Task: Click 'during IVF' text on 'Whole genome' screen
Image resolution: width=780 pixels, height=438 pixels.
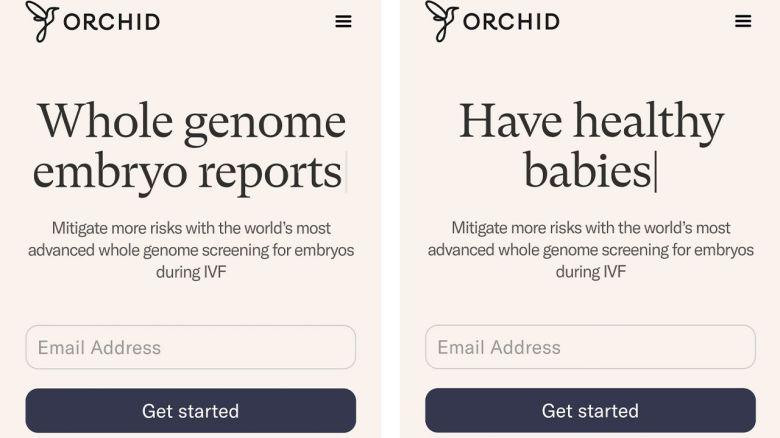Action: coord(191,271)
